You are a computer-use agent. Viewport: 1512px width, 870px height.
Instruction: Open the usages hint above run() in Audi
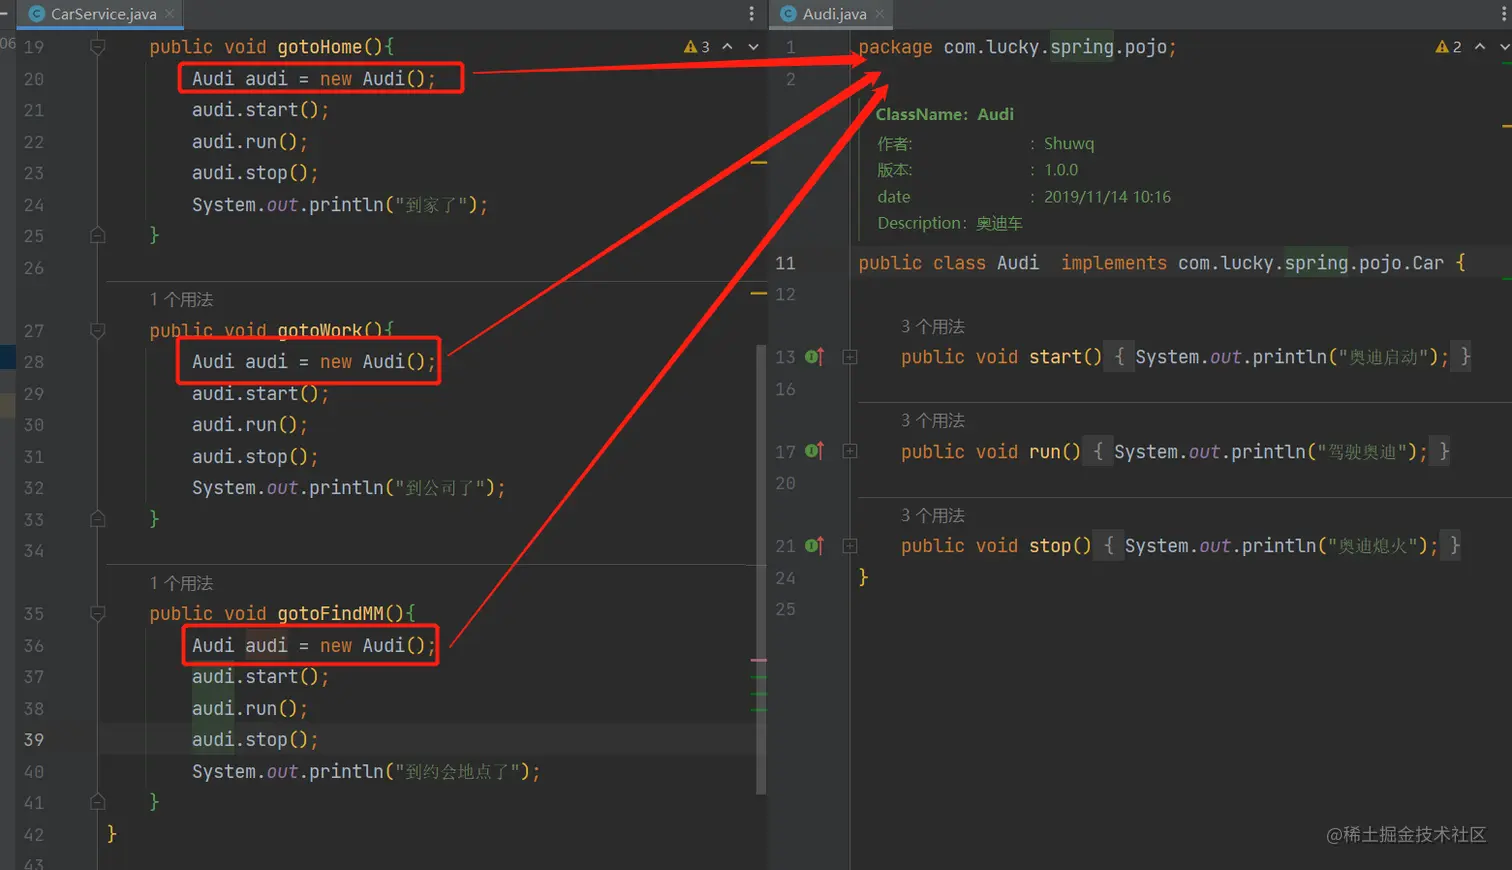933,420
